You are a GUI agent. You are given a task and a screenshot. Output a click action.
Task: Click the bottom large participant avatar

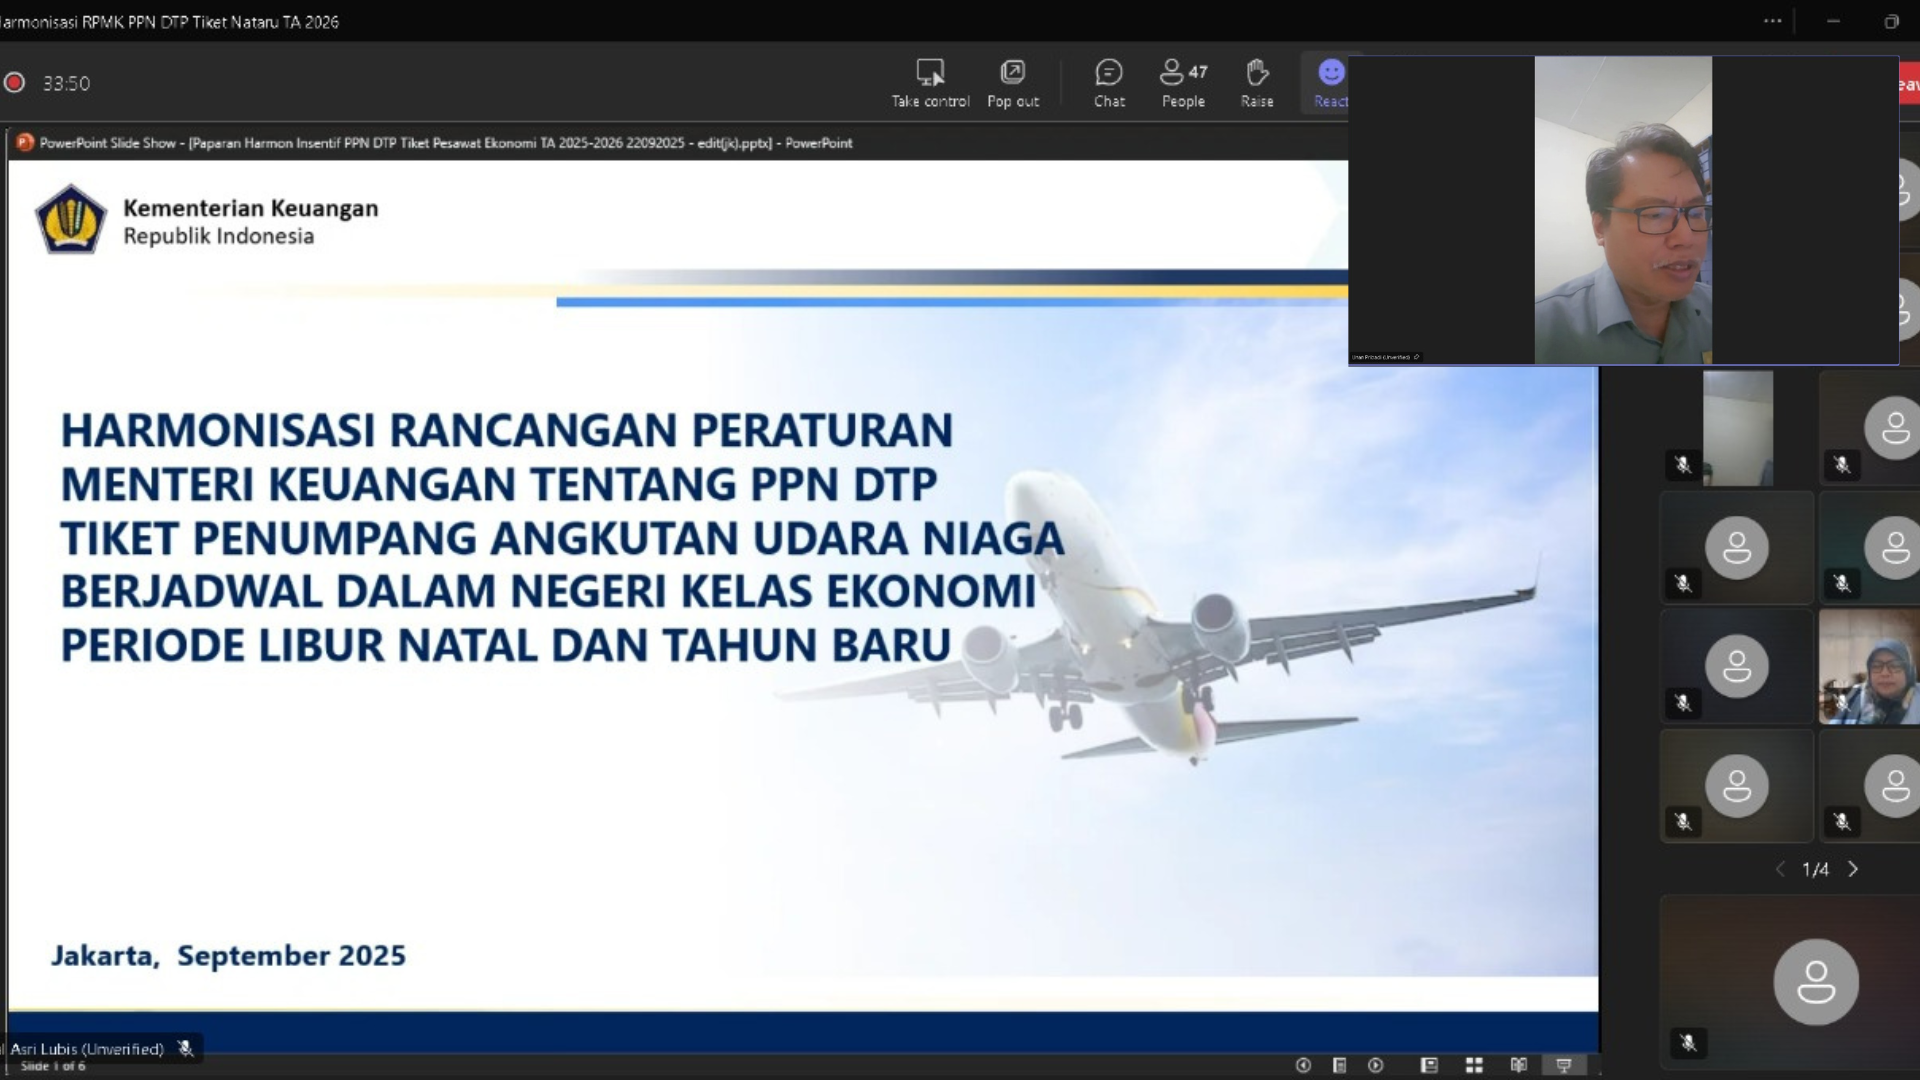pos(1816,982)
